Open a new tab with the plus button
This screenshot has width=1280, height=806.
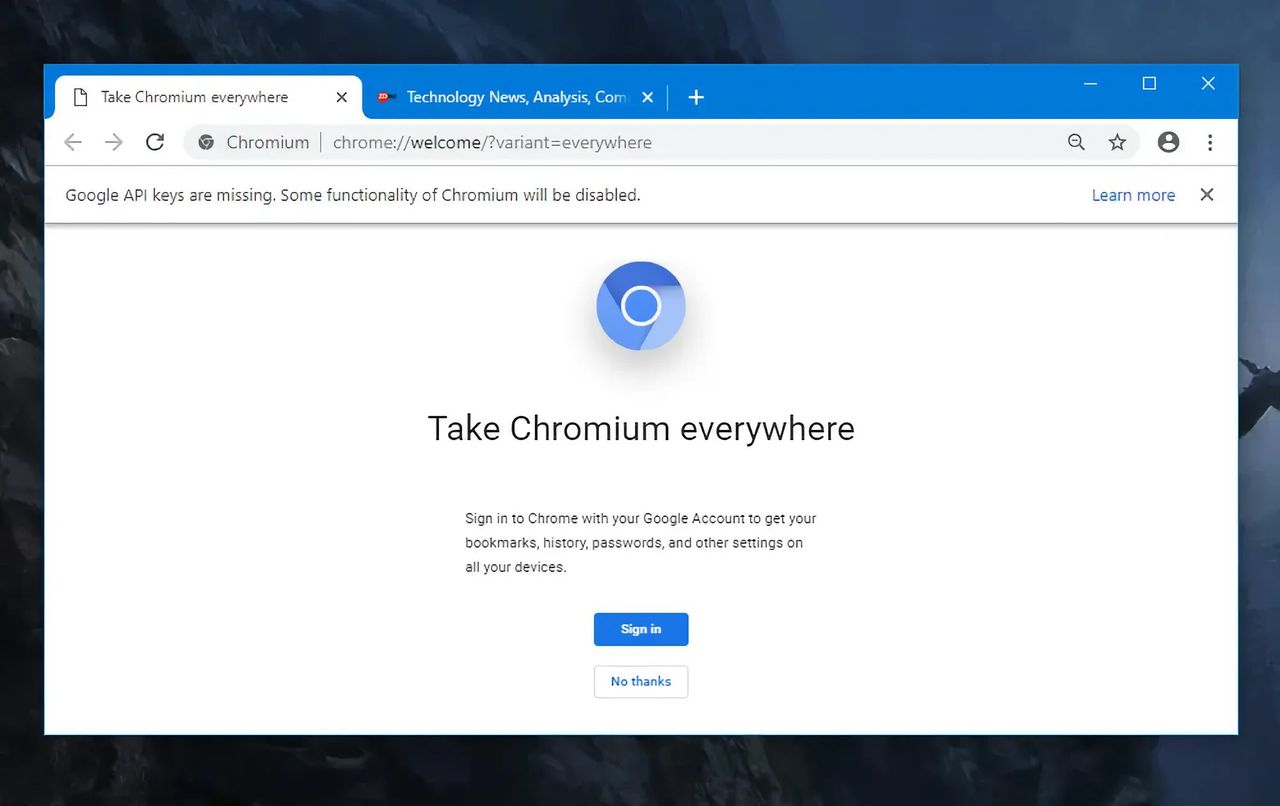pos(696,97)
